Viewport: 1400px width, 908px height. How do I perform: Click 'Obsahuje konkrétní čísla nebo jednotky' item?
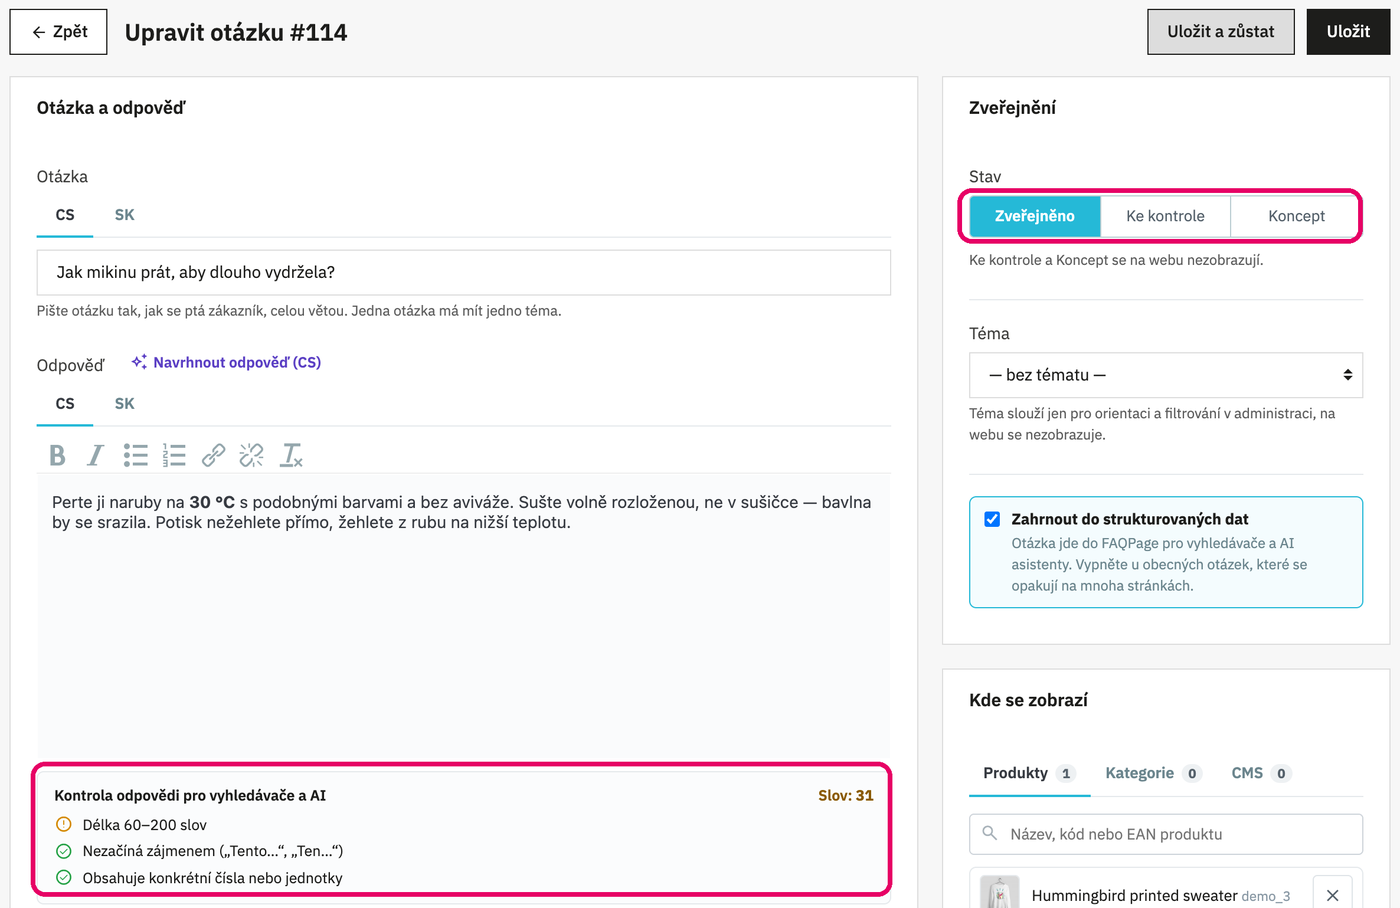point(199,878)
